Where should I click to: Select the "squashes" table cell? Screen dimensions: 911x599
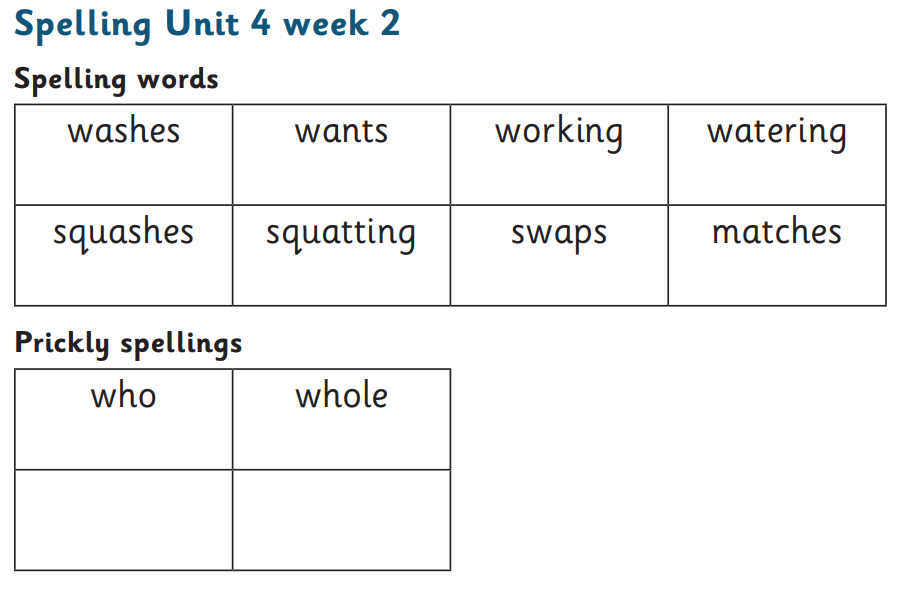tap(124, 255)
